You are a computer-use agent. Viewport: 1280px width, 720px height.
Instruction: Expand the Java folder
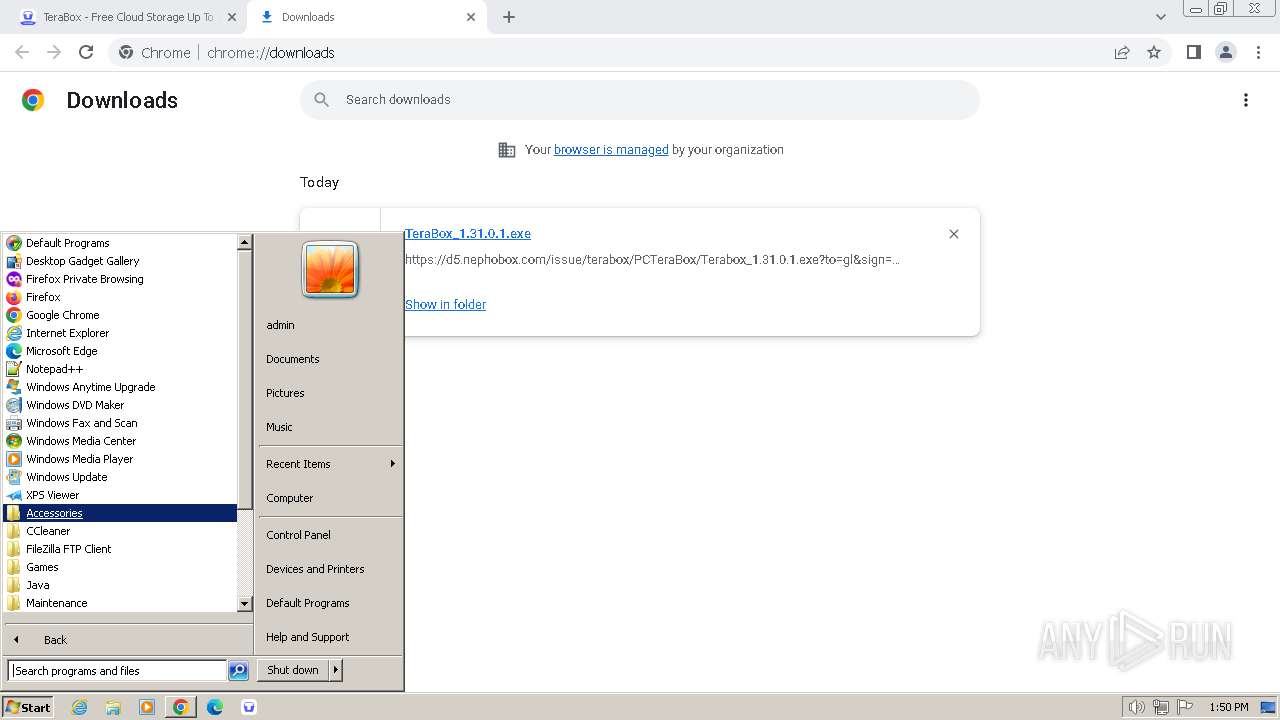[120, 585]
